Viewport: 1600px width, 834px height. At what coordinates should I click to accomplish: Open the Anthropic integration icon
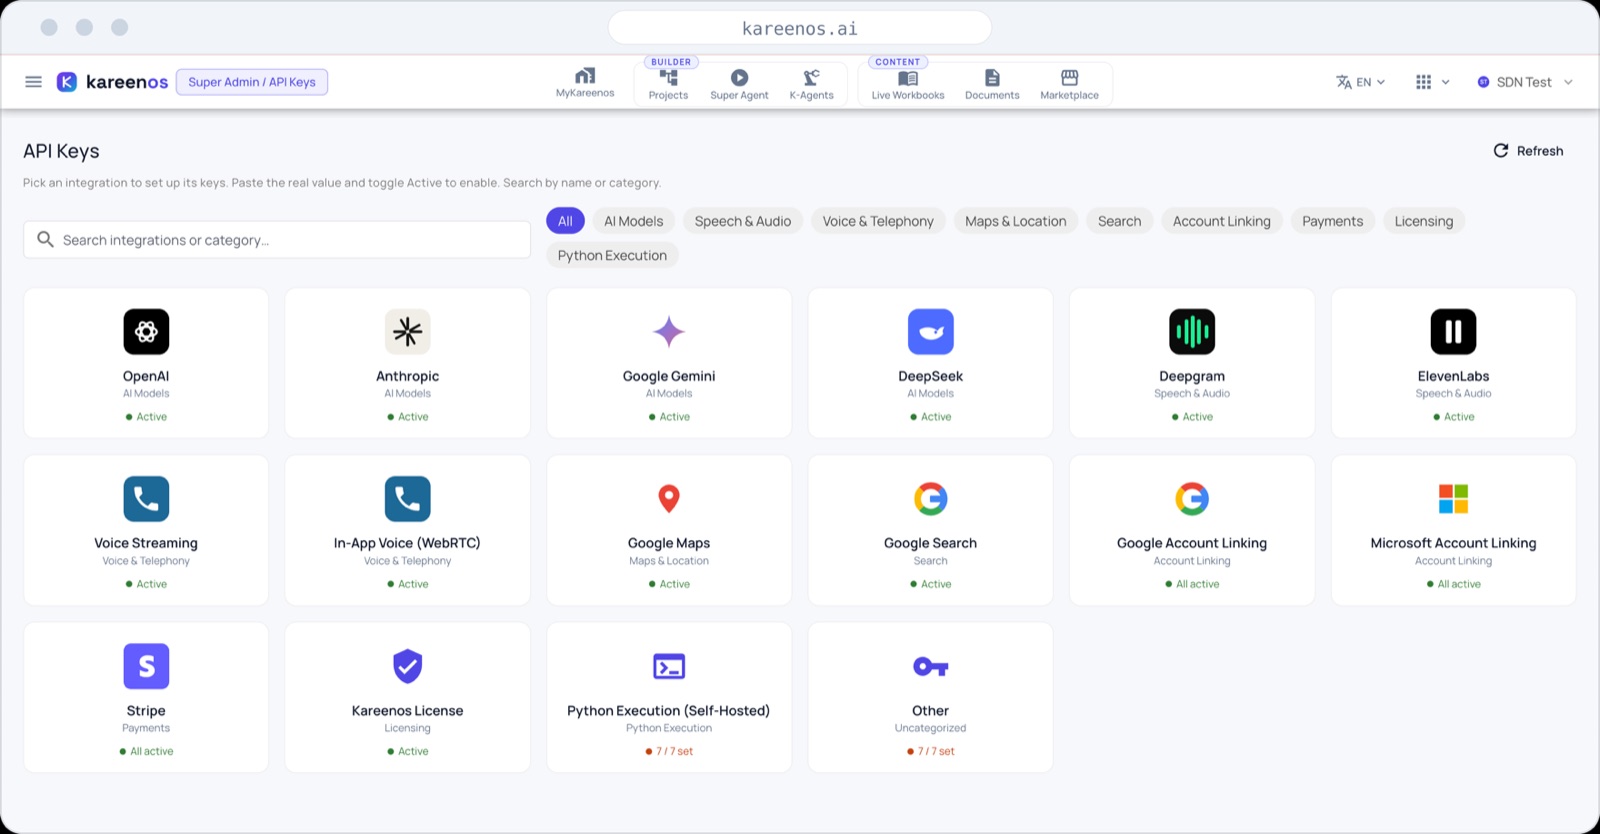(x=408, y=332)
